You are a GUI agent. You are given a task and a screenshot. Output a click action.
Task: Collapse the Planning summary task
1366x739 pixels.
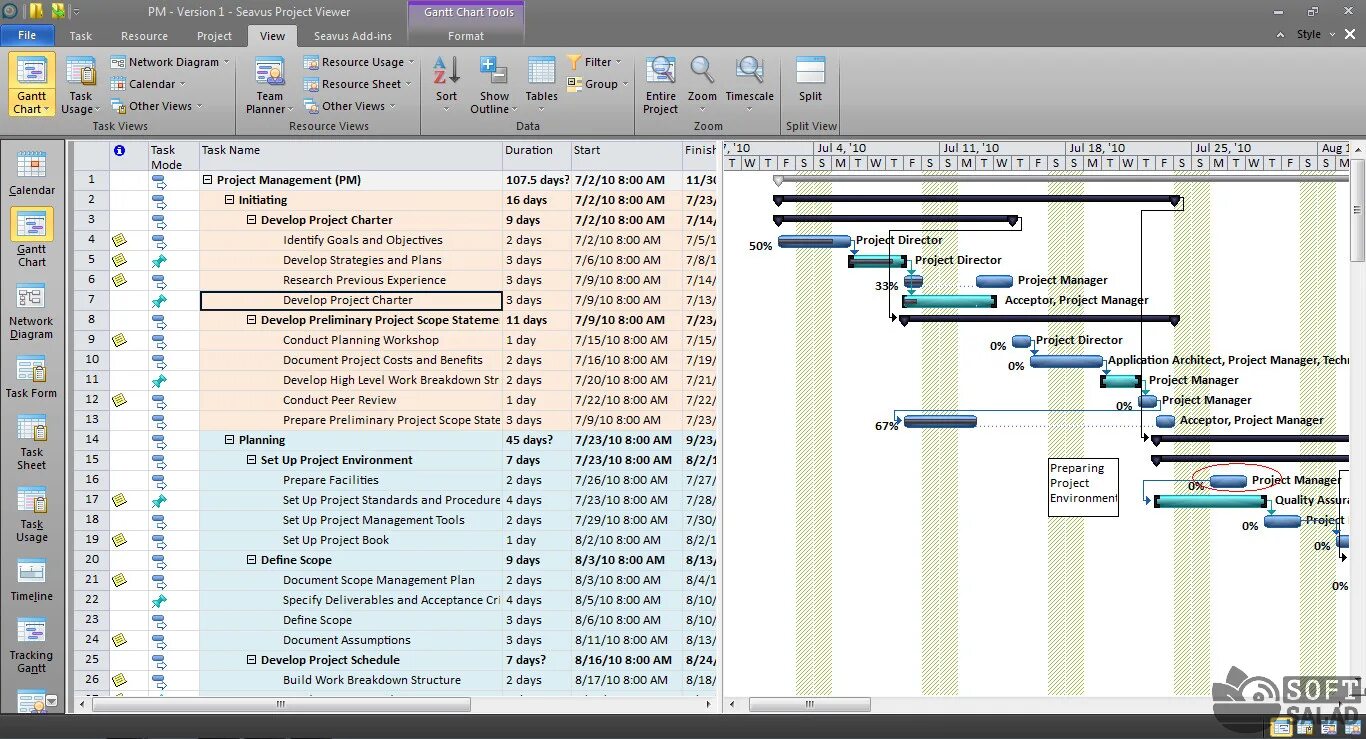pos(230,440)
